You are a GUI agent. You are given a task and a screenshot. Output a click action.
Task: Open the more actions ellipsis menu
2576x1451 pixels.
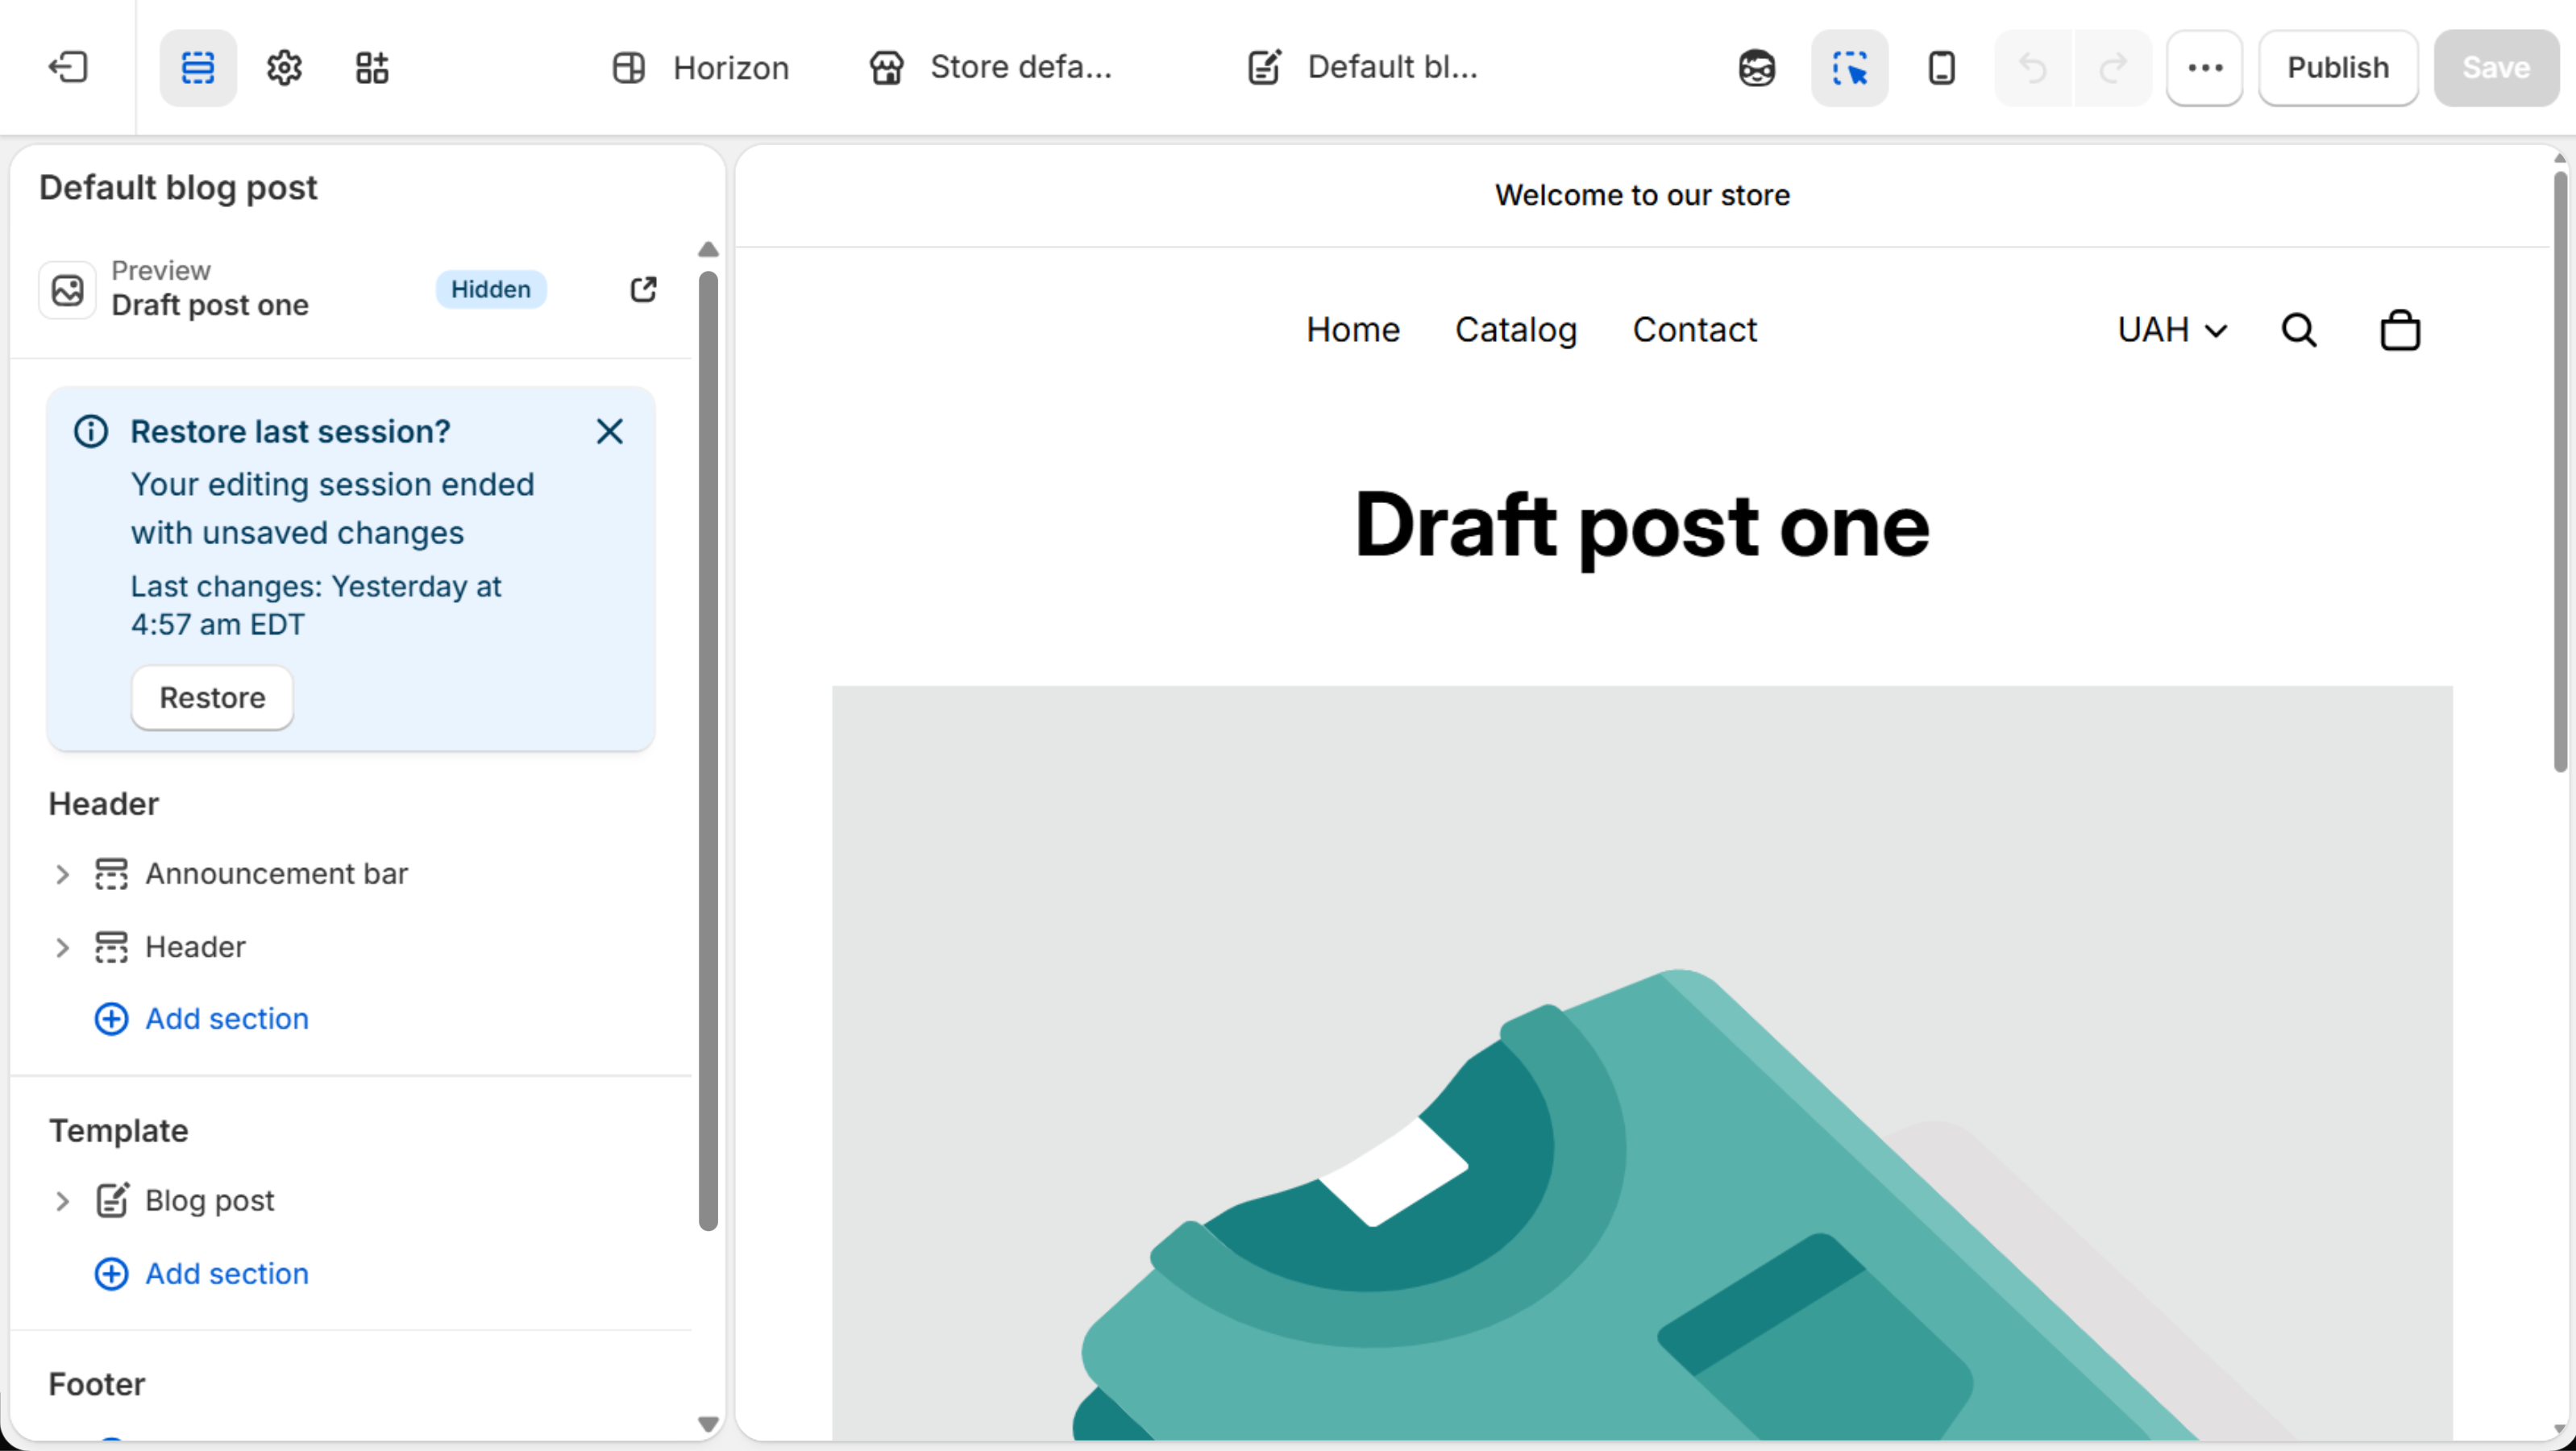coord(2204,67)
